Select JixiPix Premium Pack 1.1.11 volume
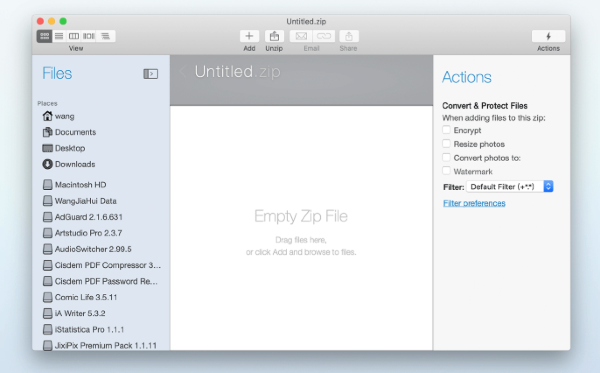The image size is (600, 373). point(101,345)
